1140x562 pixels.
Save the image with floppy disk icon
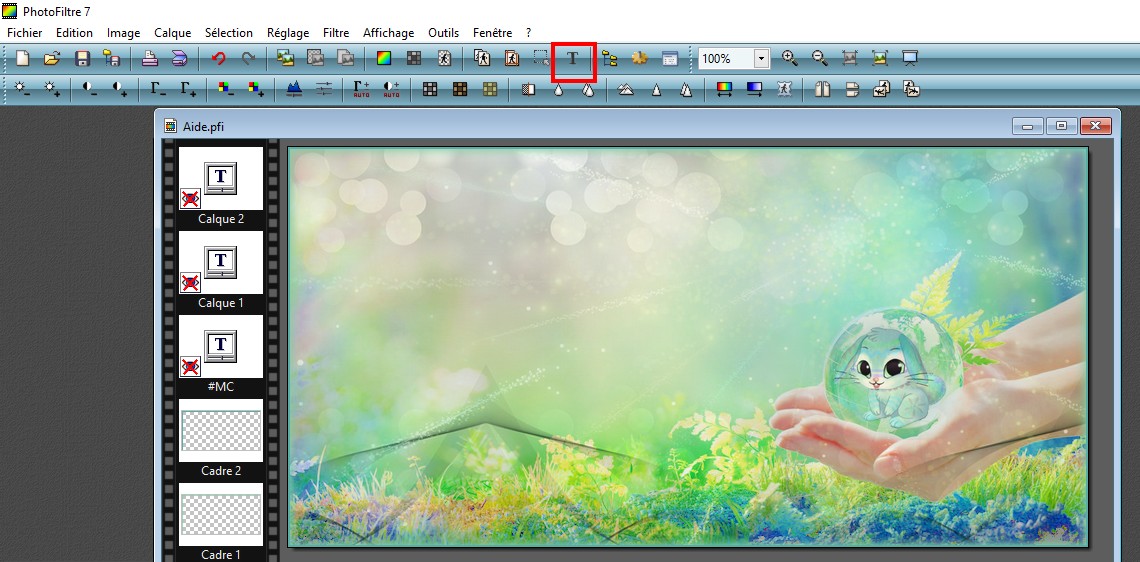pyautogui.click(x=82, y=58)
